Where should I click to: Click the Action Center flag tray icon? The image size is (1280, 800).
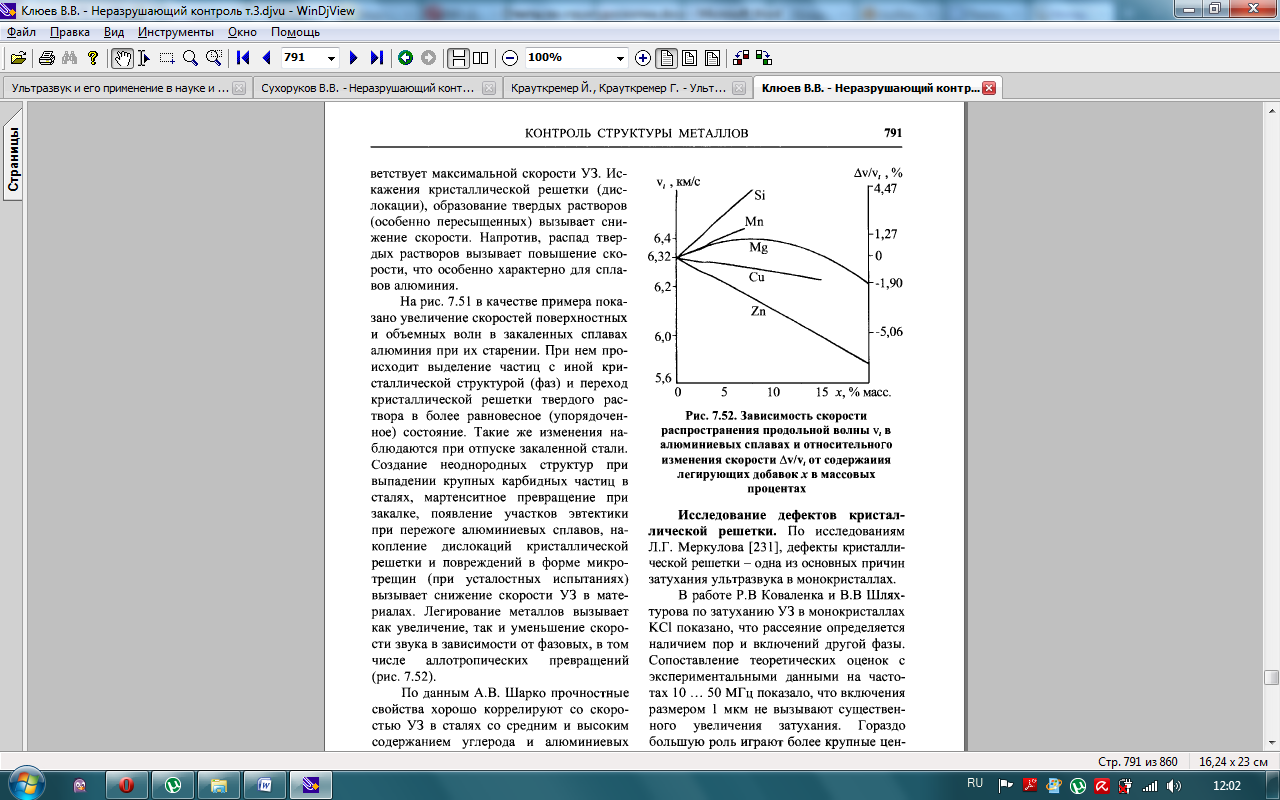coord(1006,785)
